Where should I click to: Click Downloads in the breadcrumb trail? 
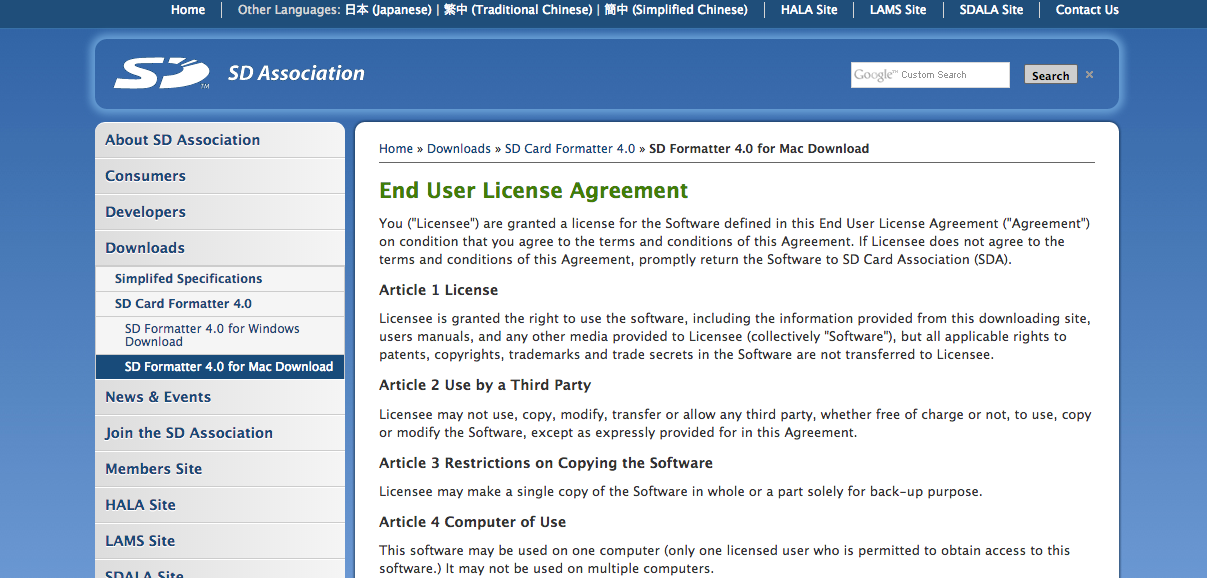click(458, 149)
